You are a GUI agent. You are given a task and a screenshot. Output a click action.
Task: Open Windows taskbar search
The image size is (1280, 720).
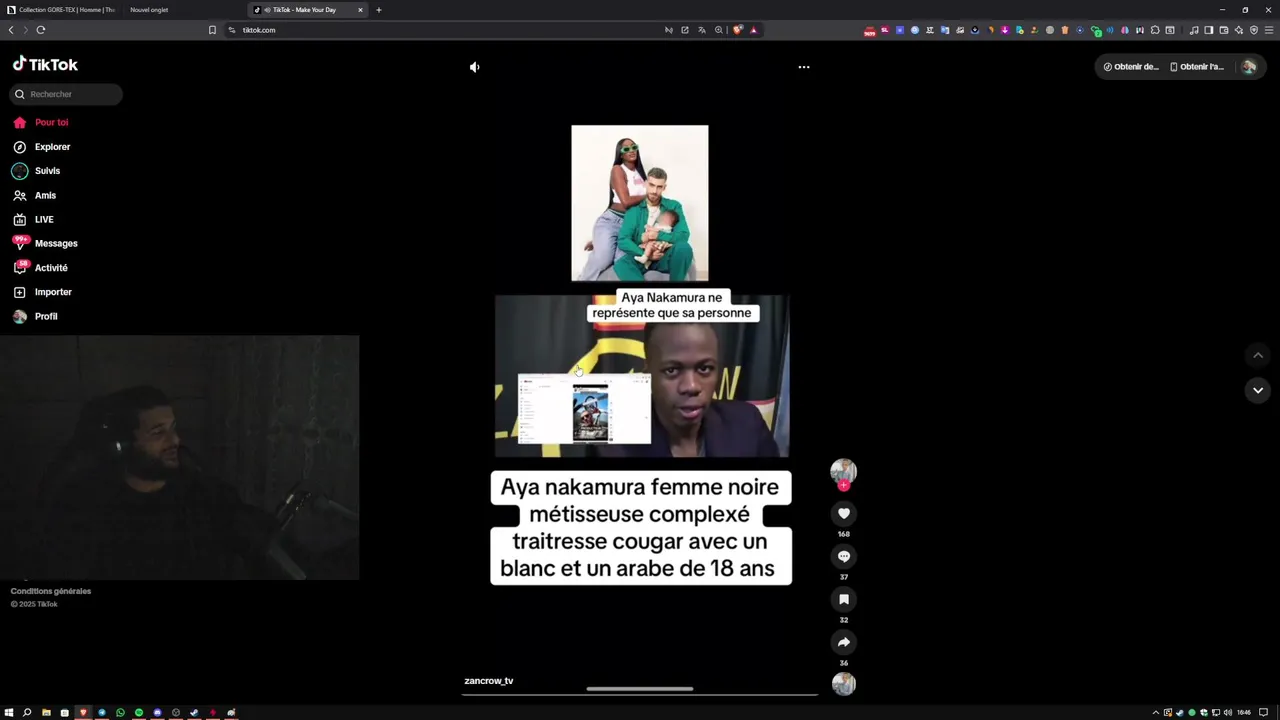27,713
